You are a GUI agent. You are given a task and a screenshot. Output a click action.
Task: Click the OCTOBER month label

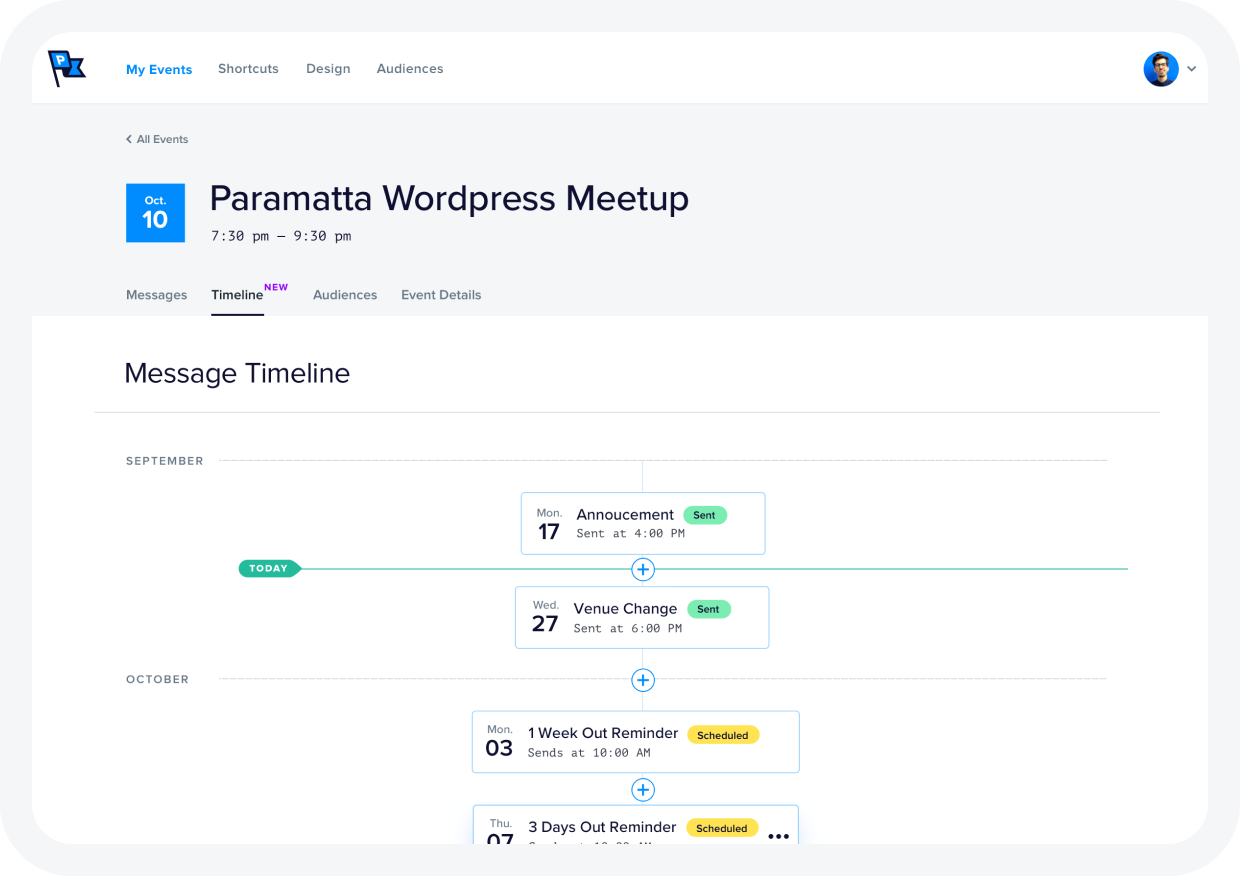point(158,679)
